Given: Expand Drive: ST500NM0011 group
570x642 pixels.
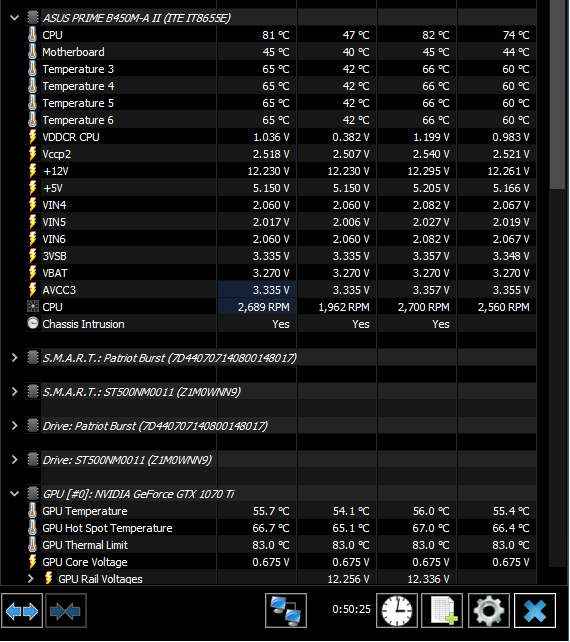Looking at the screenshot, I should (x=15, y=460).
